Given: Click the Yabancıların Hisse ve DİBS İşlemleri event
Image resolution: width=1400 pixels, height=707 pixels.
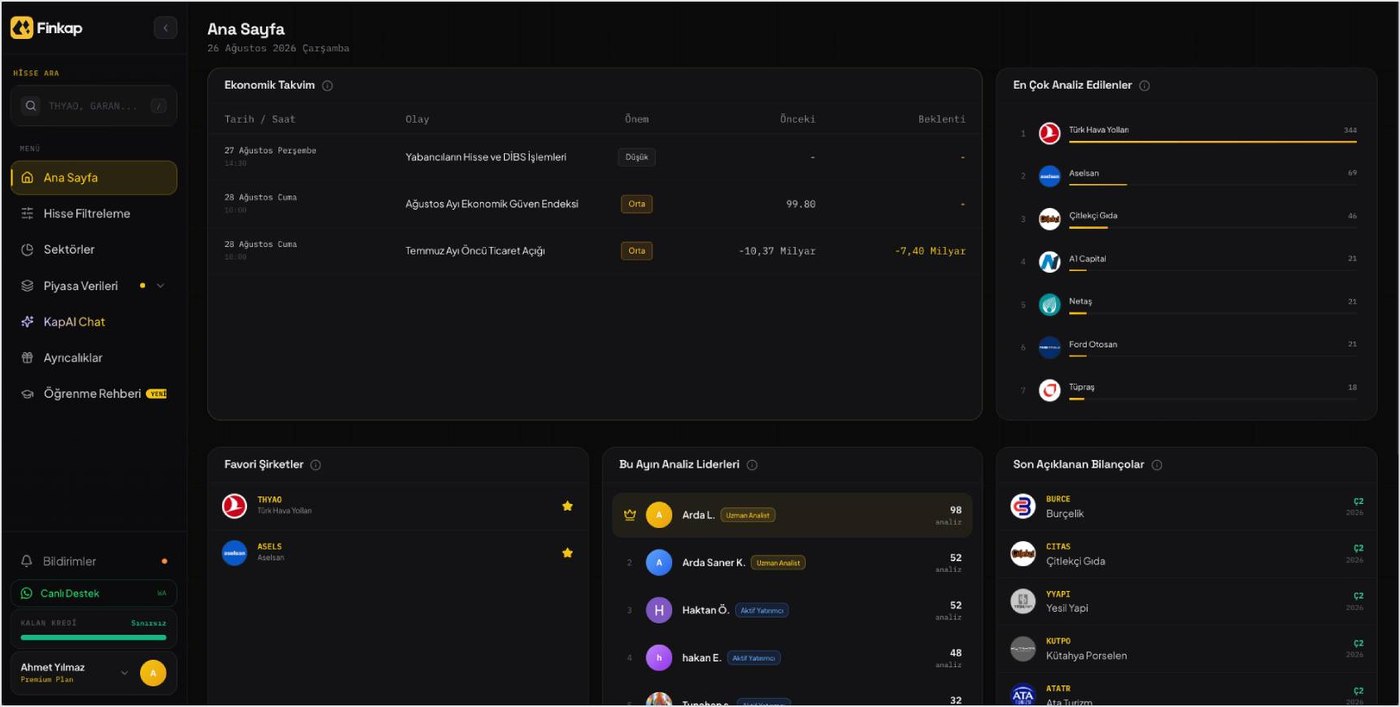Looking at the screenshot, I should pos(486,157).
